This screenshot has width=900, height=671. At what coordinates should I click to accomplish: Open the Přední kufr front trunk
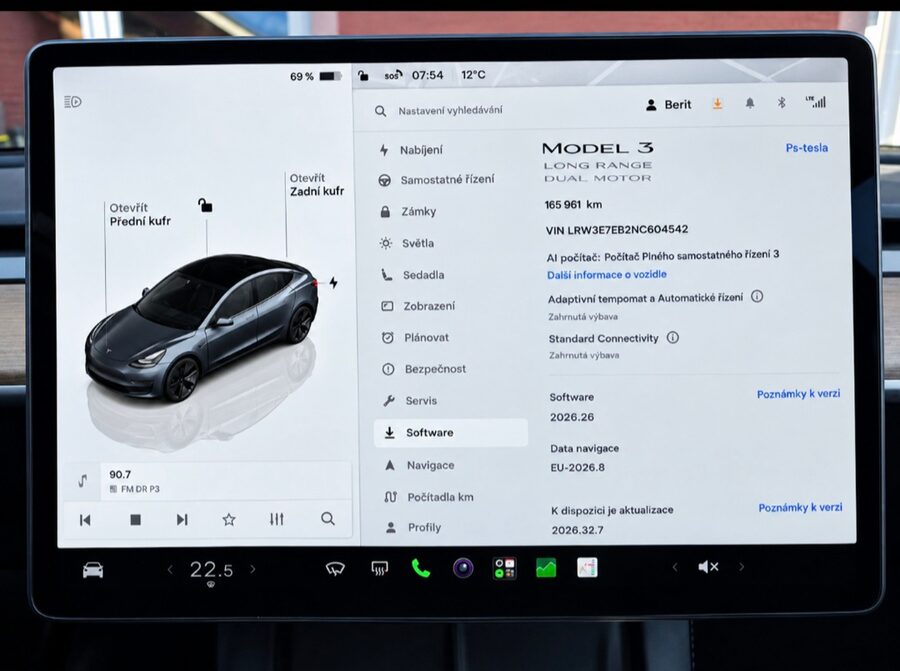[x=139, y=215]
